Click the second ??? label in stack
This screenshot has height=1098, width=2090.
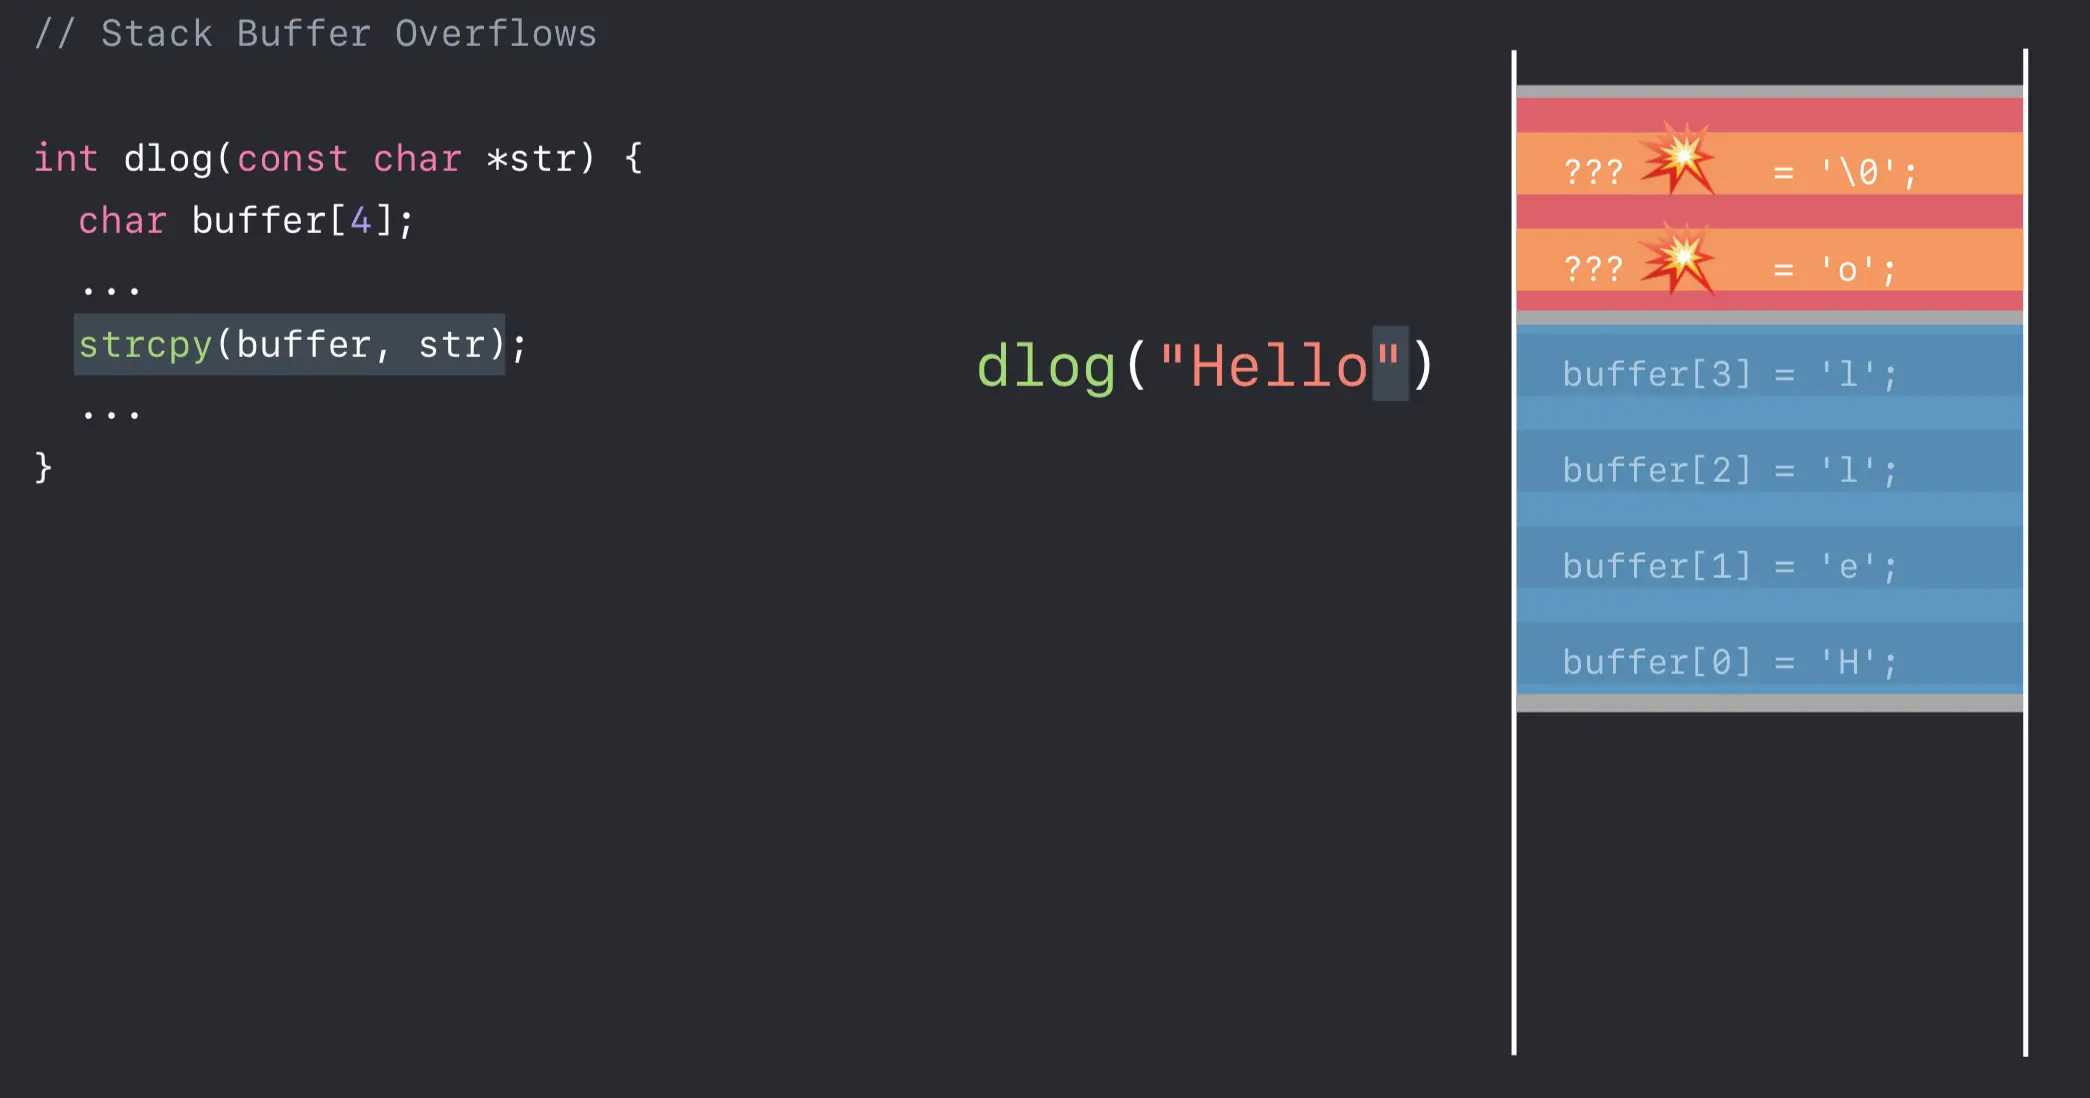pyautogui.click(x=1593, y=269)
